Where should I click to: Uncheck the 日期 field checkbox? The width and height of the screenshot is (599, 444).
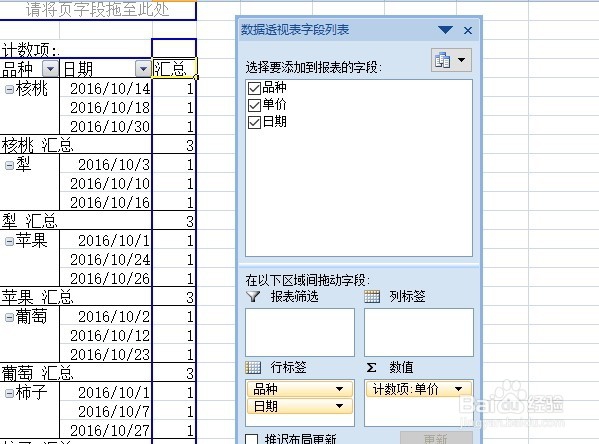[254, 122]
